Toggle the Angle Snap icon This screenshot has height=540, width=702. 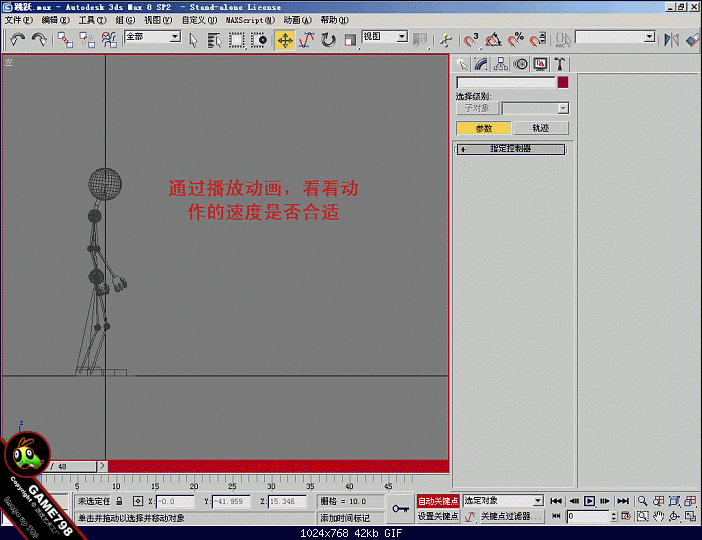tap(493, 40)
